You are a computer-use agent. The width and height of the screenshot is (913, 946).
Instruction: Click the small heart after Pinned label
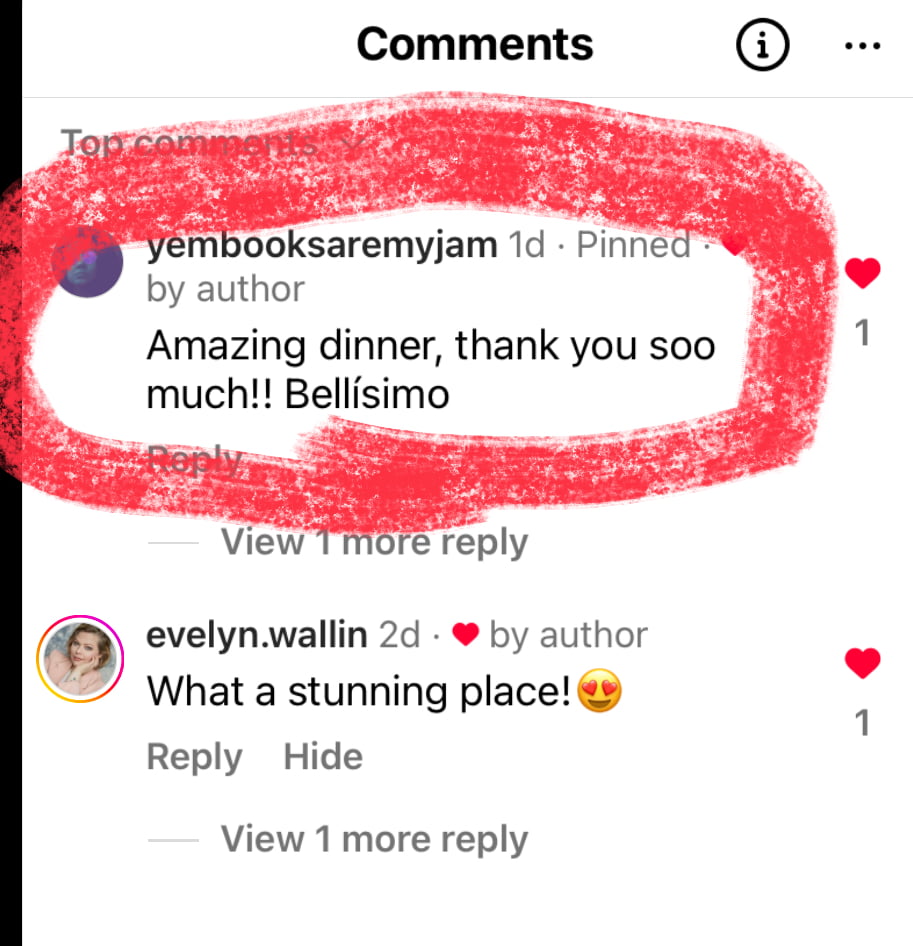coord(733,244)
